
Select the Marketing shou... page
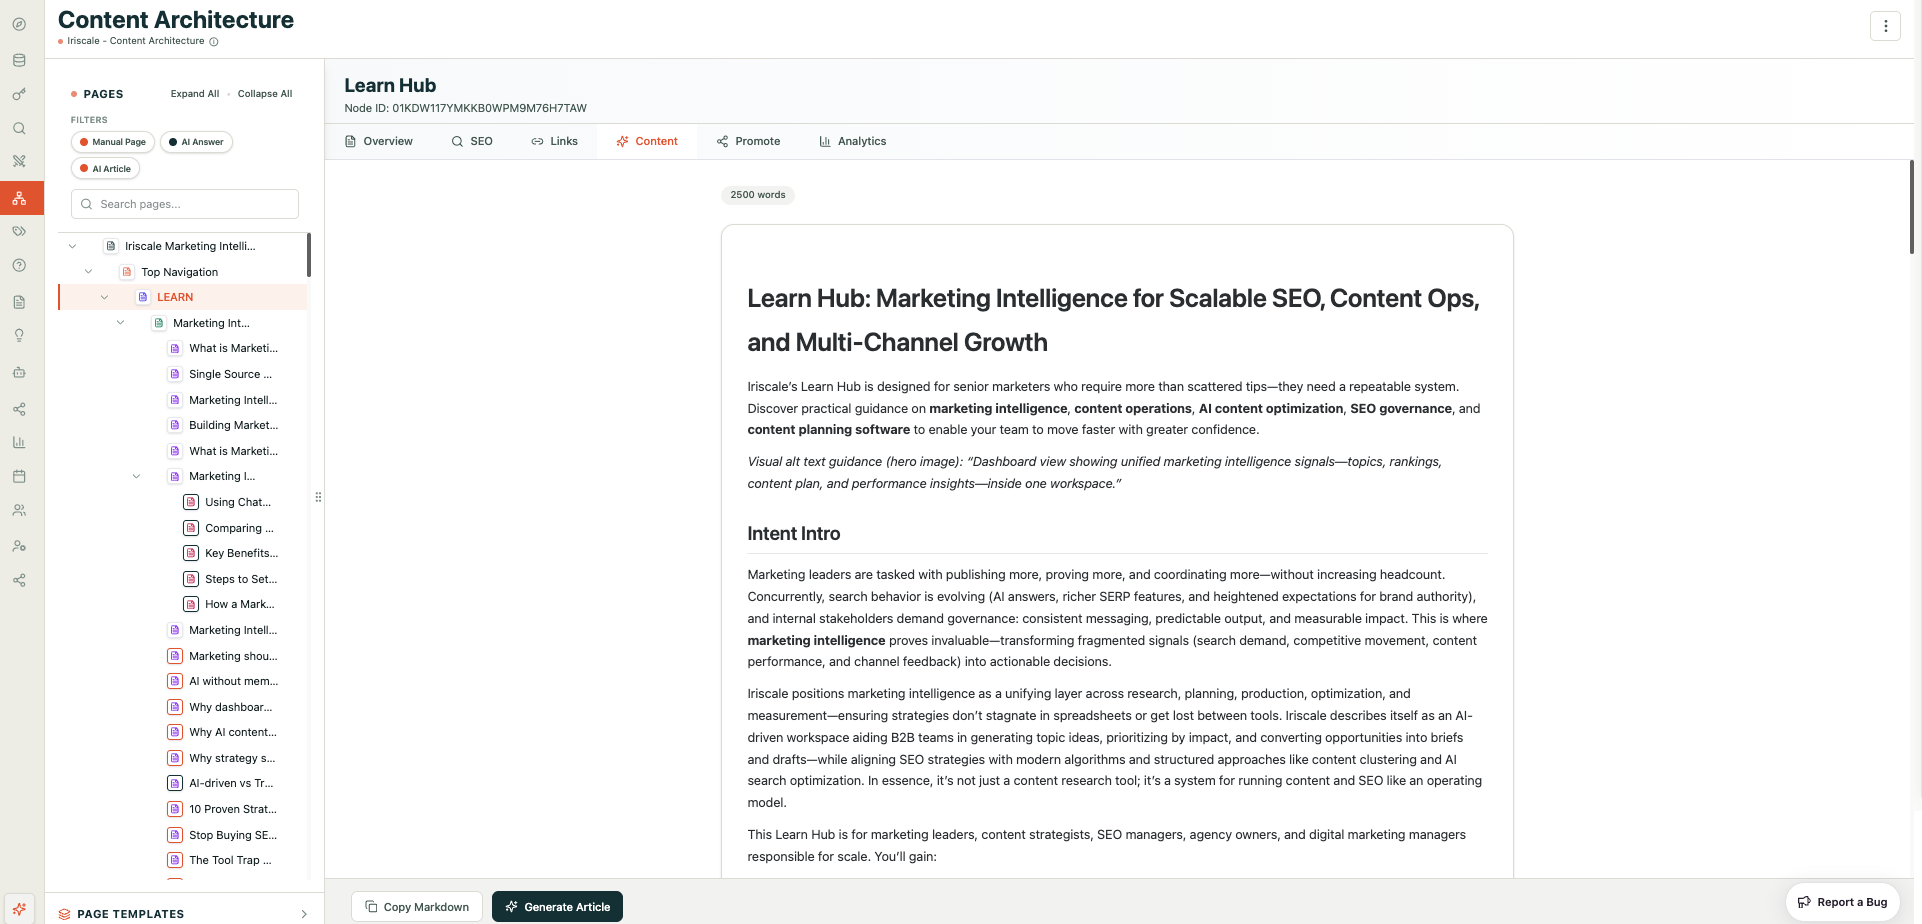tap(233, 656)
